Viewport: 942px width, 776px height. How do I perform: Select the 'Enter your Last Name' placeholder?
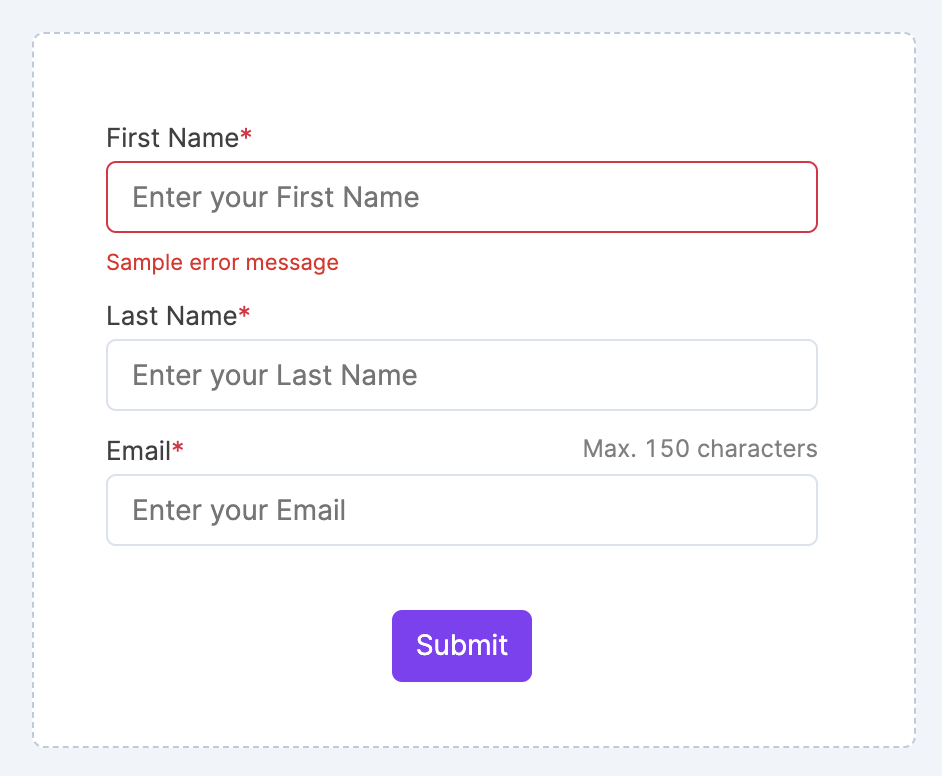click(274, 375)
